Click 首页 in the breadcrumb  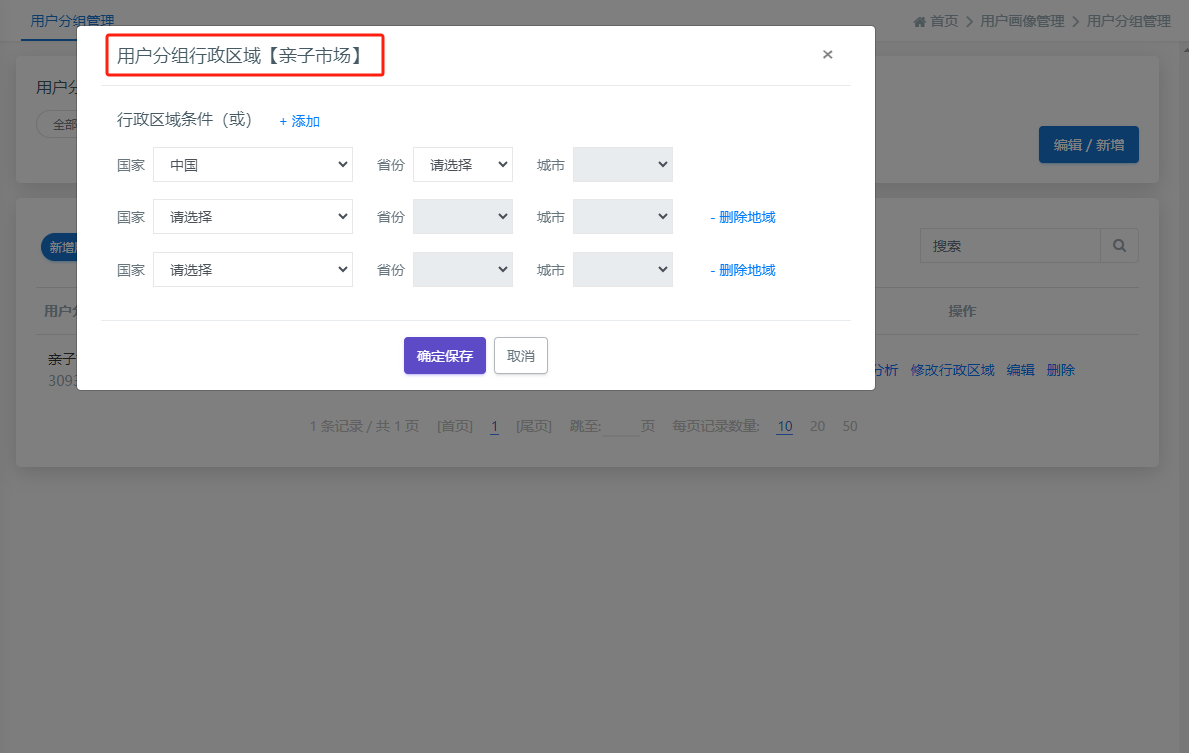coord(944,21)
